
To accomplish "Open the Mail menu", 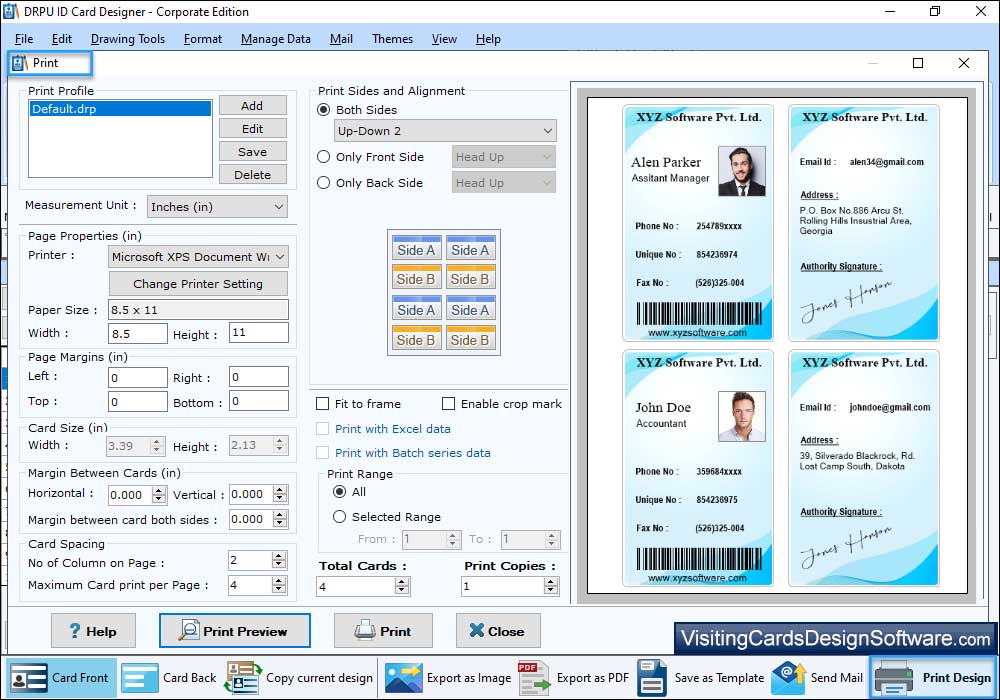I will pyautogui.click(x=341, y=39).
